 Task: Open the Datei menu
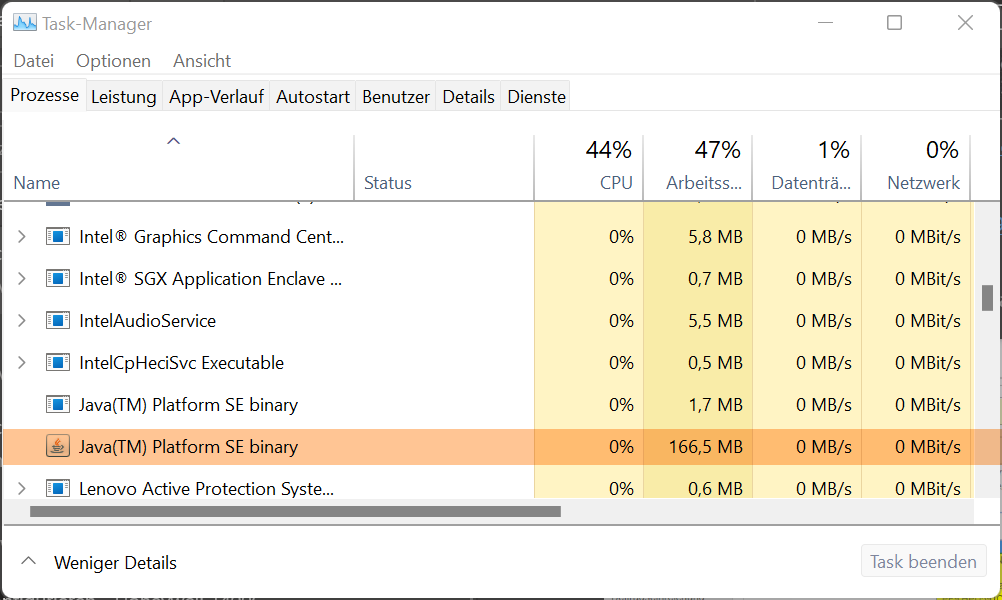34,61
